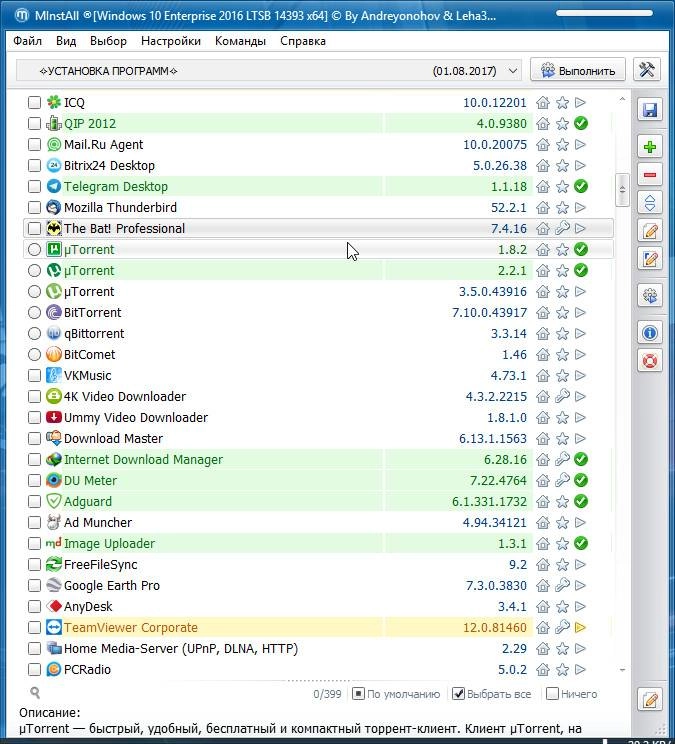This screenshot has width=675, height=744.
Task: Click DU Meter version 7.22.4764
Action: pyautogui.click(x=498, y=481)
